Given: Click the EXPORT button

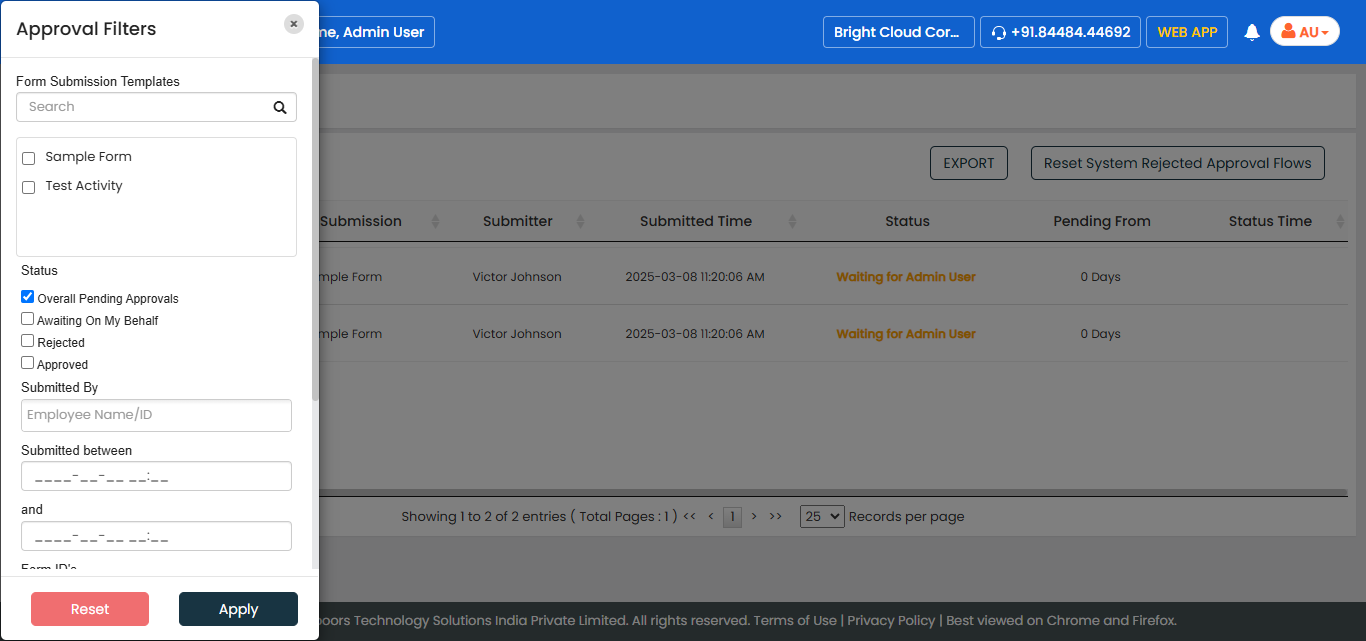Looking at the screenshot, I should click(x=968, y=163).
